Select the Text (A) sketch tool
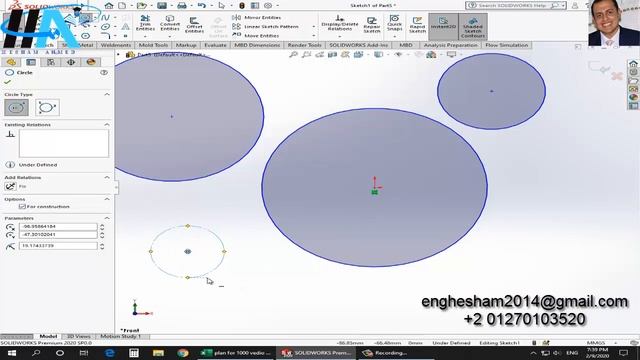Viewport: 640px width, 360px height. coord(126,27)
